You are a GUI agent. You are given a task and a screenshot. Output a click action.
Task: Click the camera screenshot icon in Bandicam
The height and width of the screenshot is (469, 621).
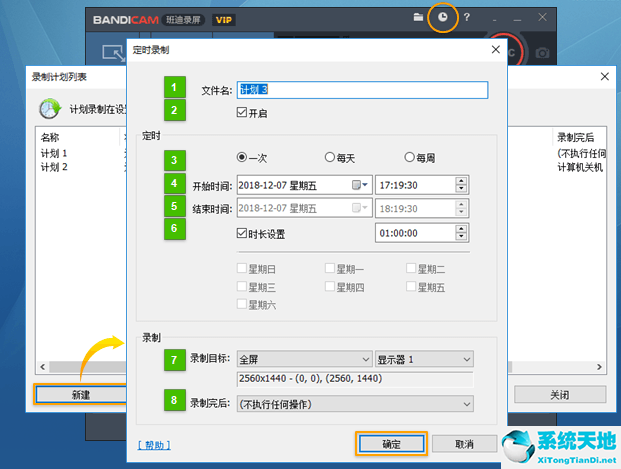542,53
